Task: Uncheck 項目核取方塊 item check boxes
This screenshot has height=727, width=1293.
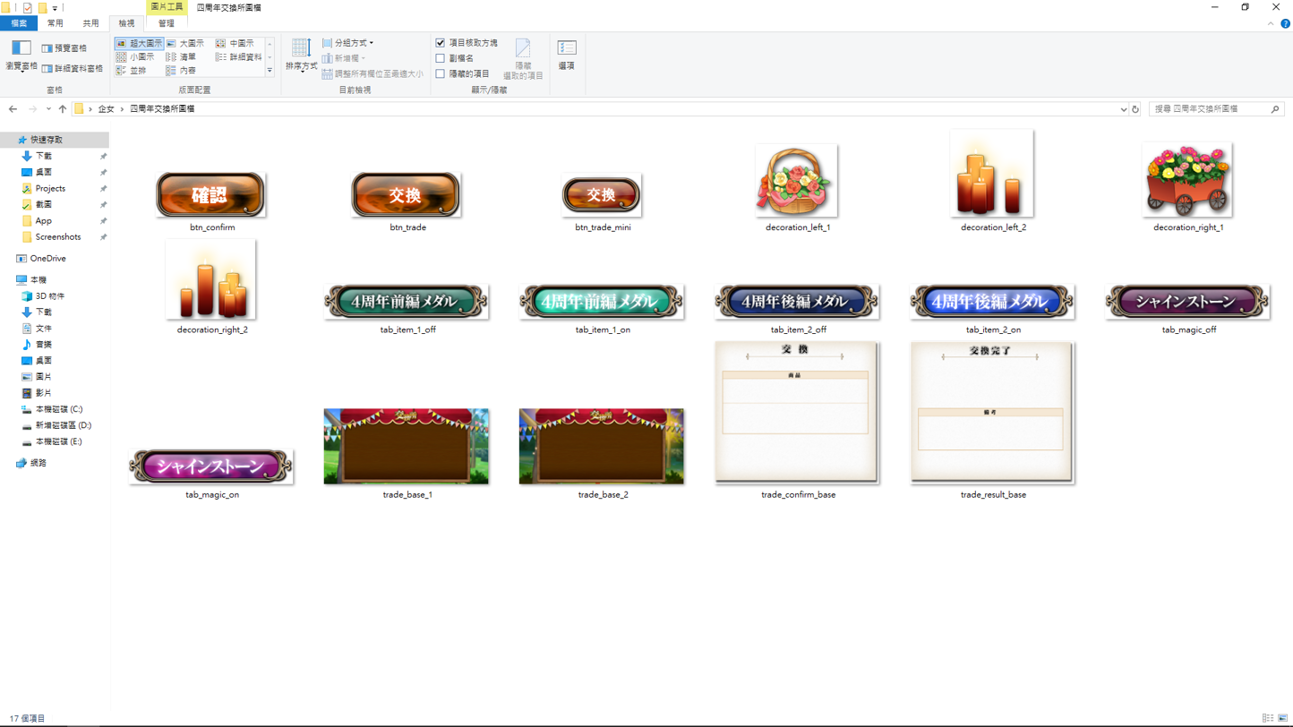Action: click(x=440, y=43)
